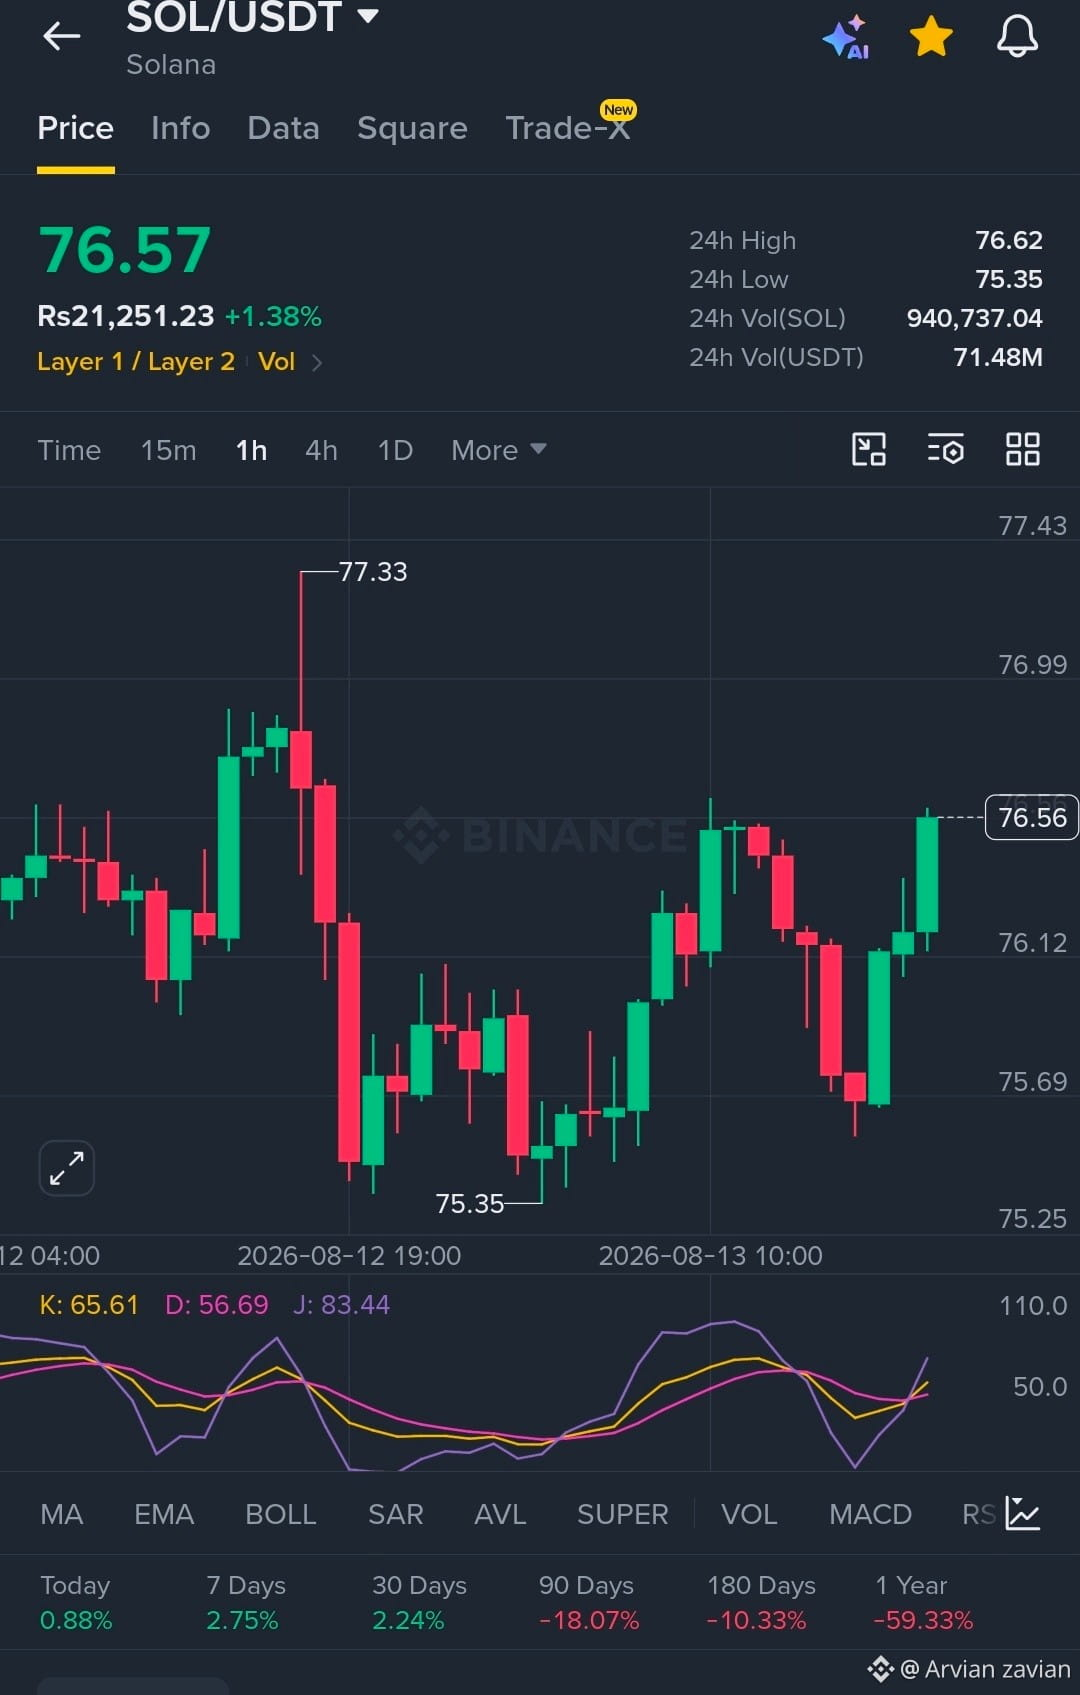Tap the J: 83.44 KDJ value
1080x1695 pixels.
pyautogui.click(x=342, y=1305)
